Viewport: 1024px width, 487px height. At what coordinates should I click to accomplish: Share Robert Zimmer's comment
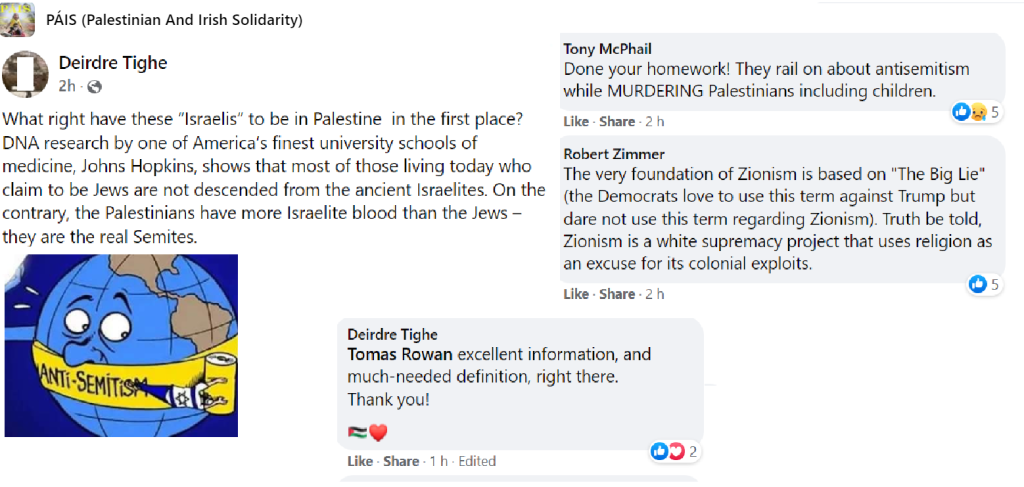click(x=616, y=294)
